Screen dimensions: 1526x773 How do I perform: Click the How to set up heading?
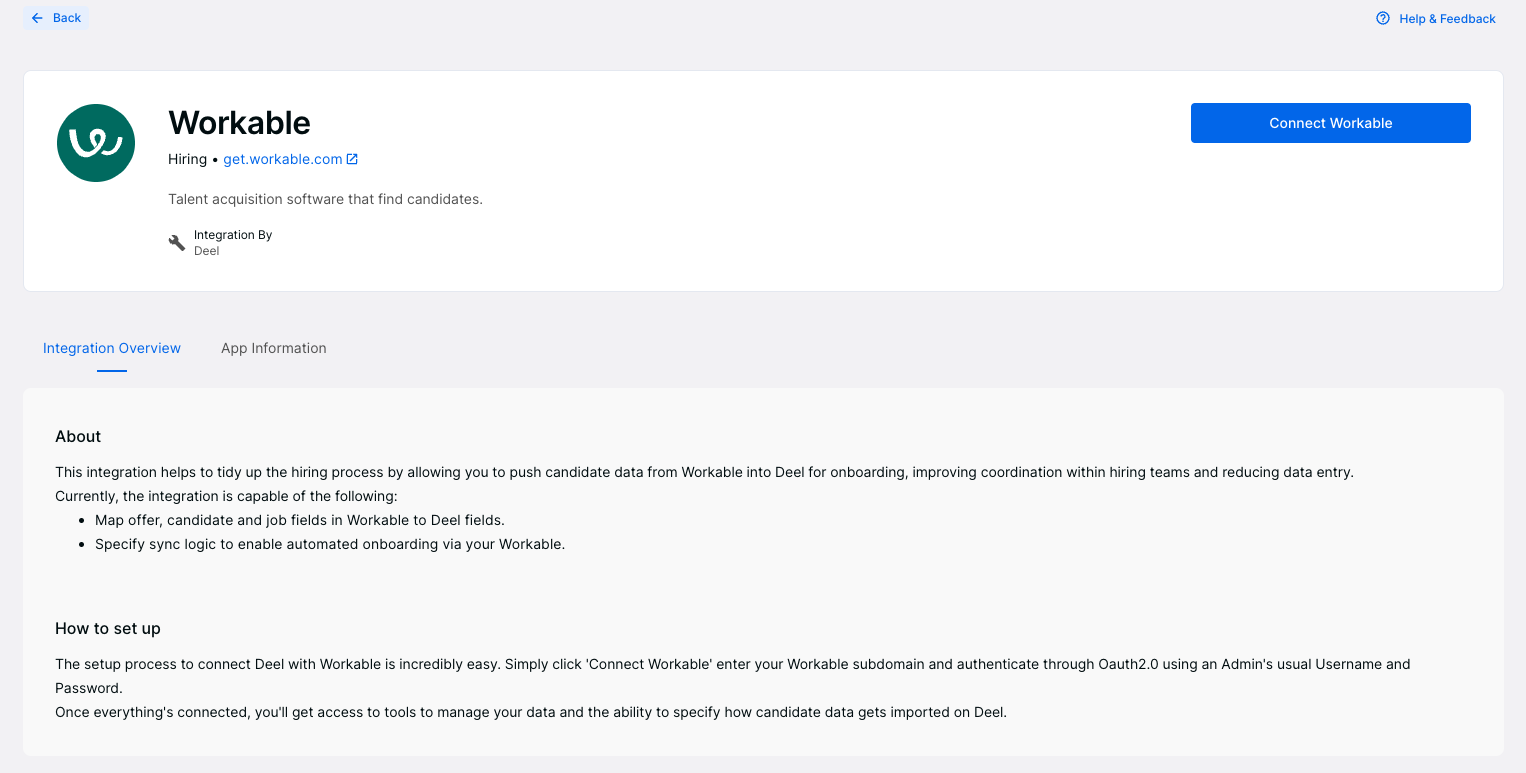pyautogui.click(x=108, y=628)
